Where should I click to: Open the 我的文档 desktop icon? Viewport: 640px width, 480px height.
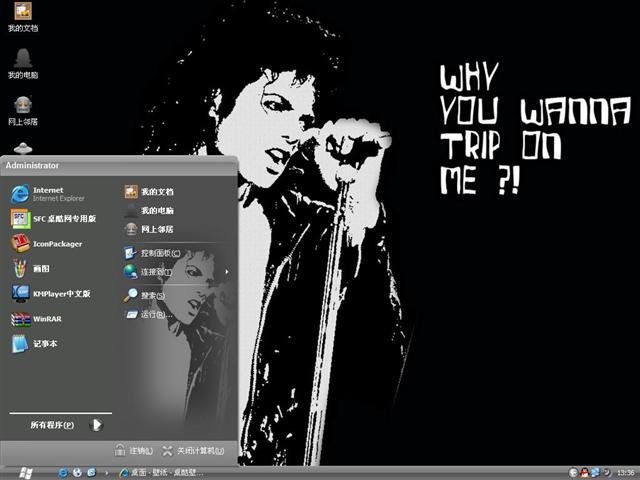(23, 17)
